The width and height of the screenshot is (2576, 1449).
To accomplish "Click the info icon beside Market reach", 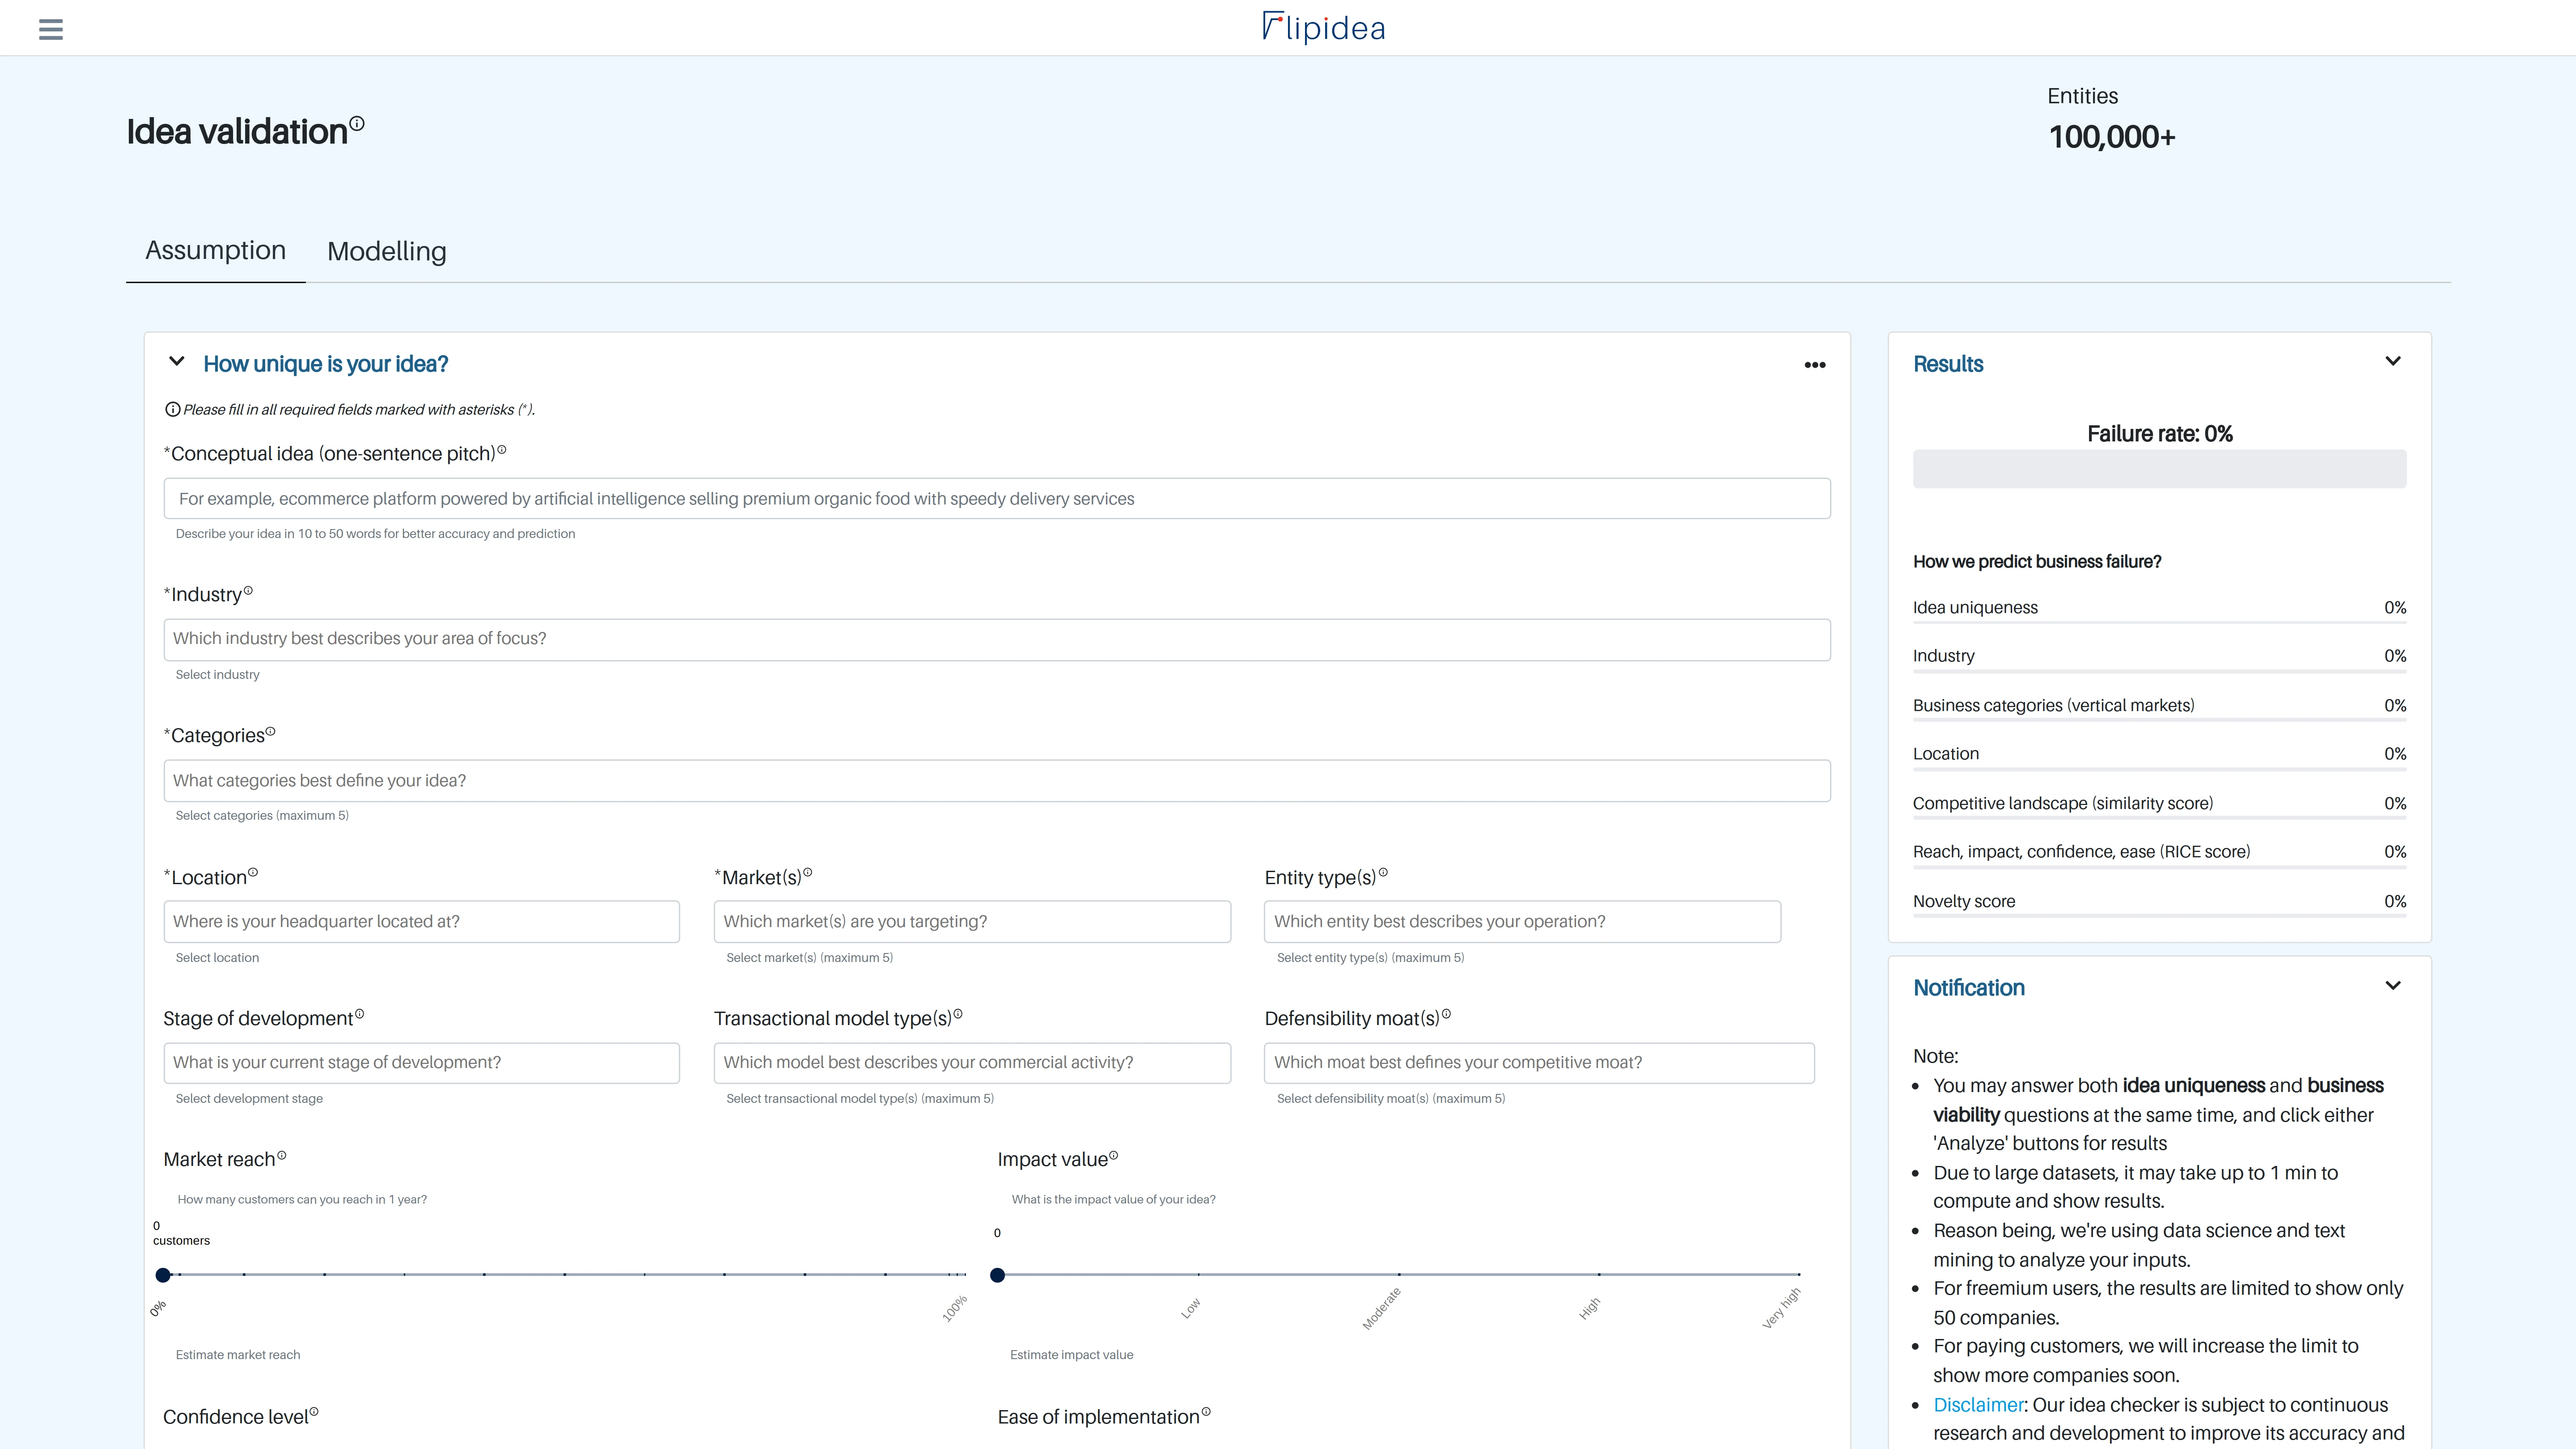I will click(283, 1155).
